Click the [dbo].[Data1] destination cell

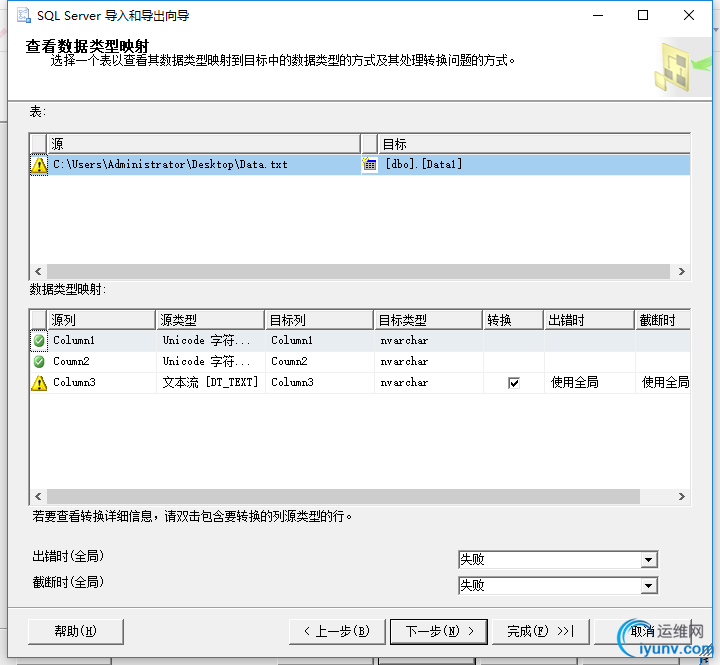click(x=534, y=164)
